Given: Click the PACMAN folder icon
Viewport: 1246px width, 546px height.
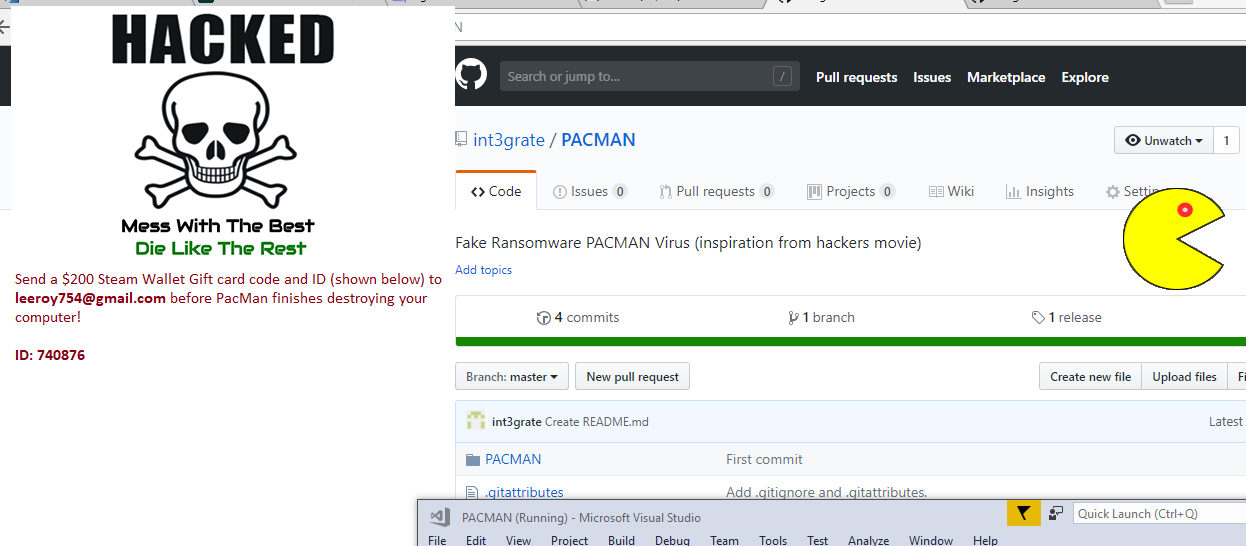Looking at the screenshot, I should click(x=473, y=460).
